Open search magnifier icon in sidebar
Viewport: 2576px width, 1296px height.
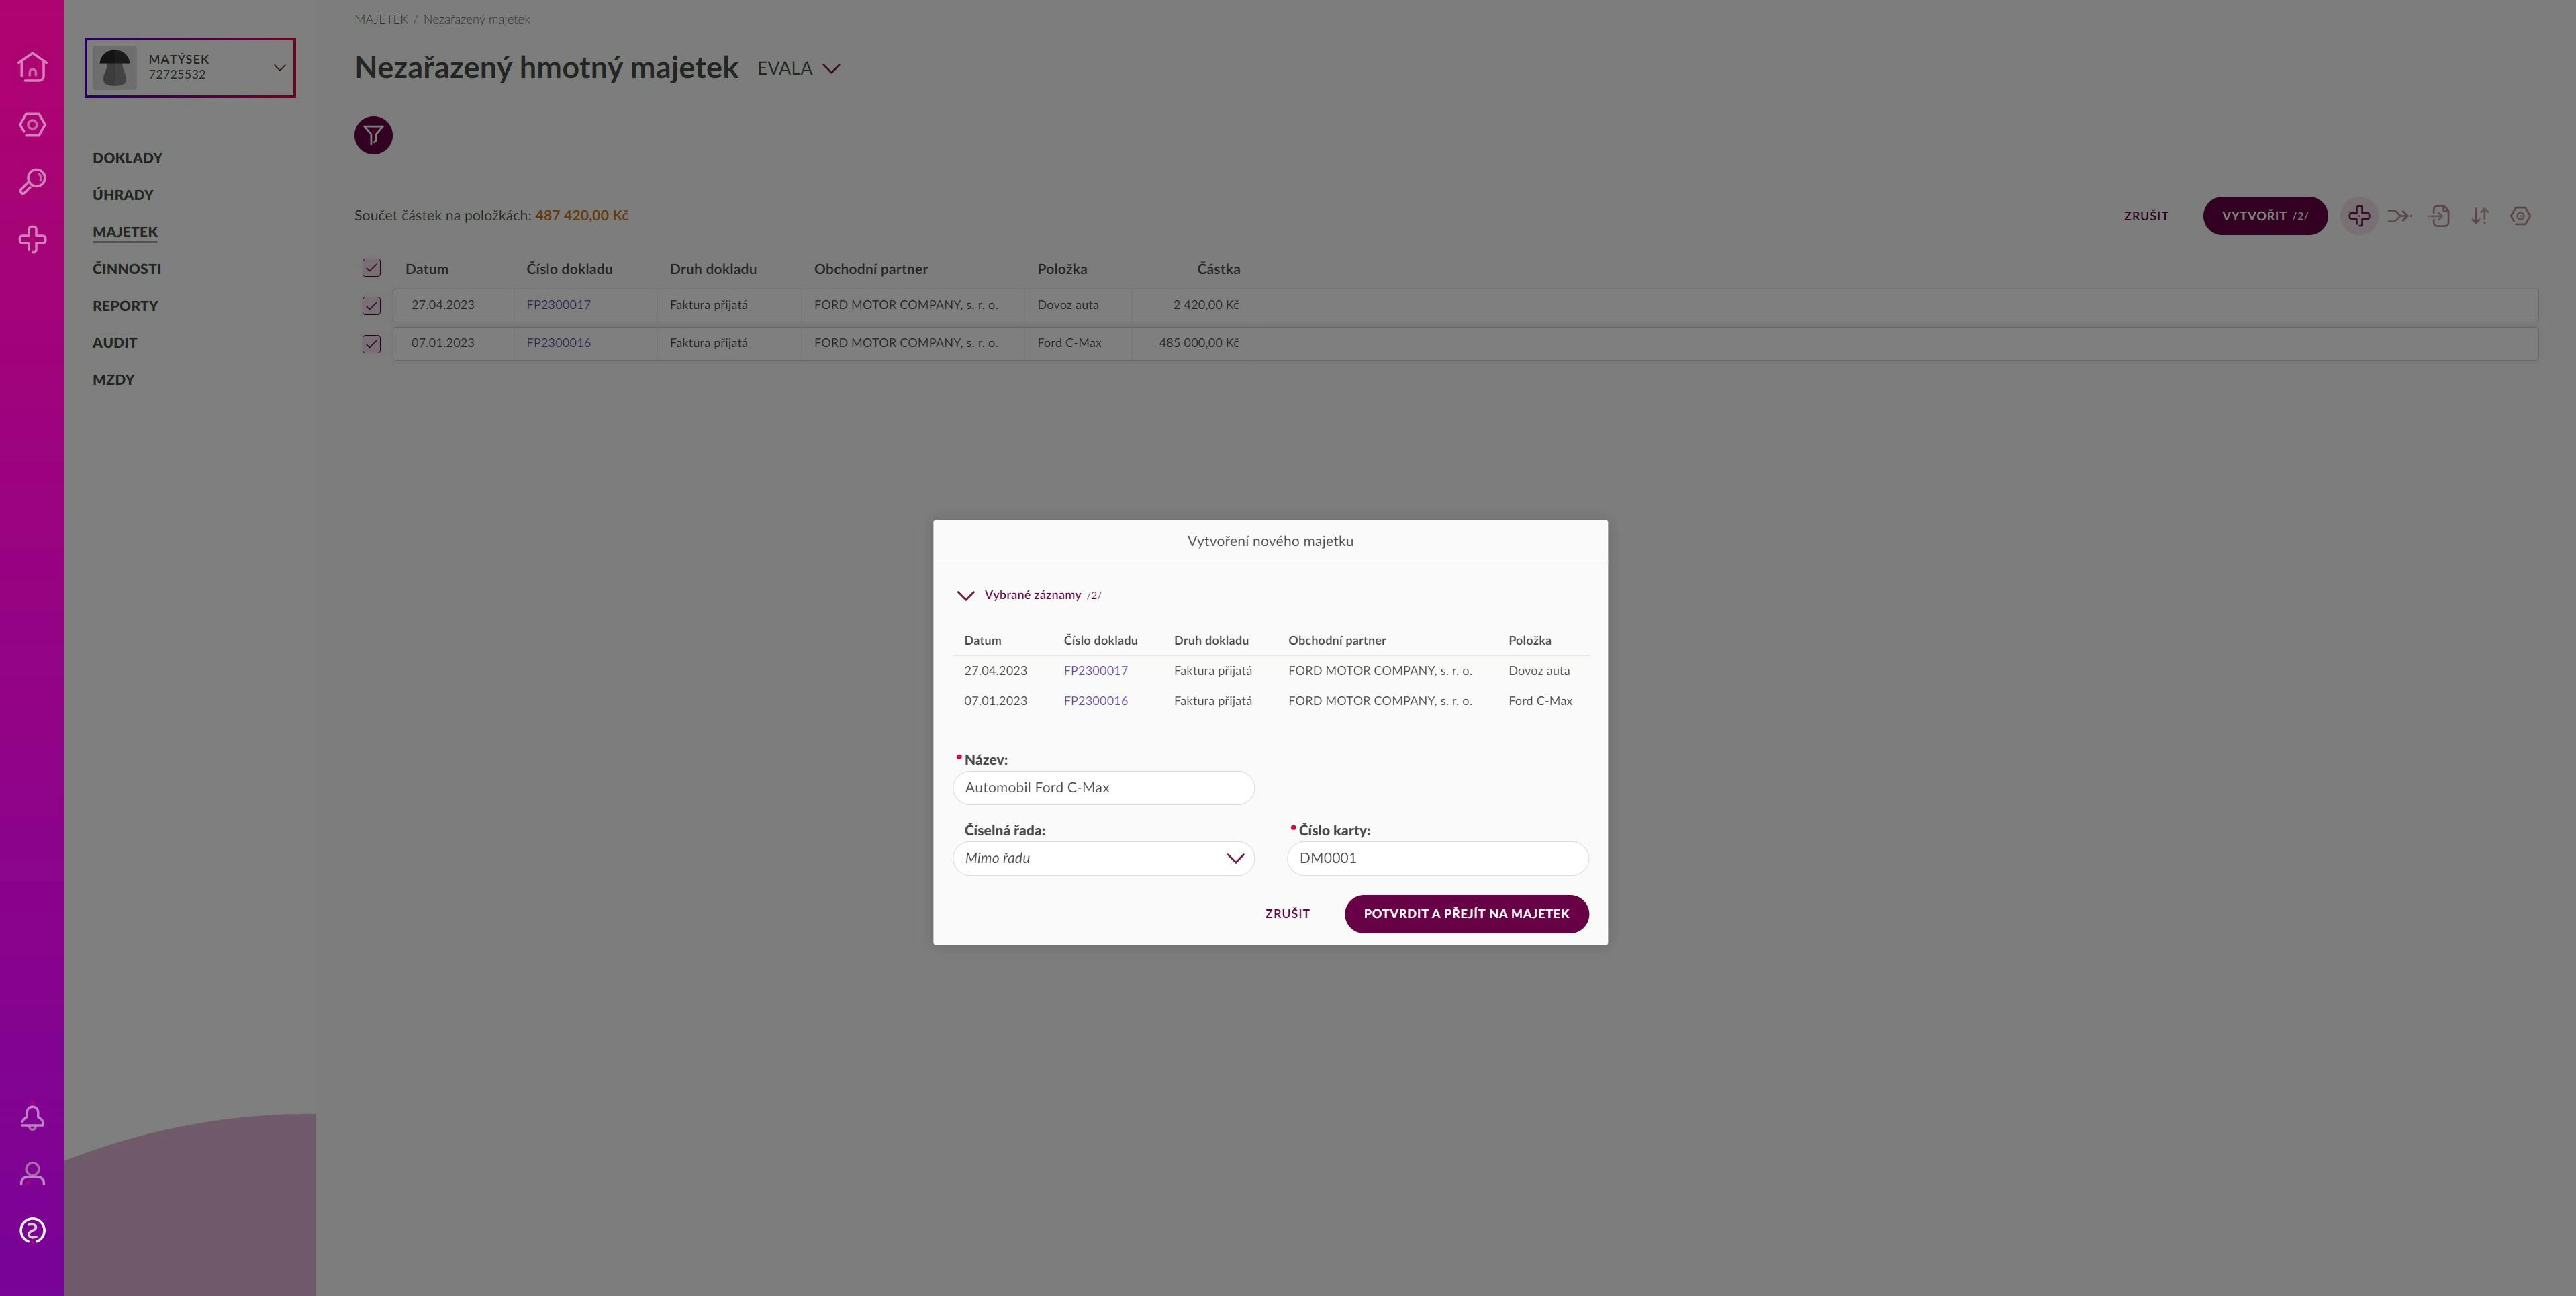click(32, 182)
